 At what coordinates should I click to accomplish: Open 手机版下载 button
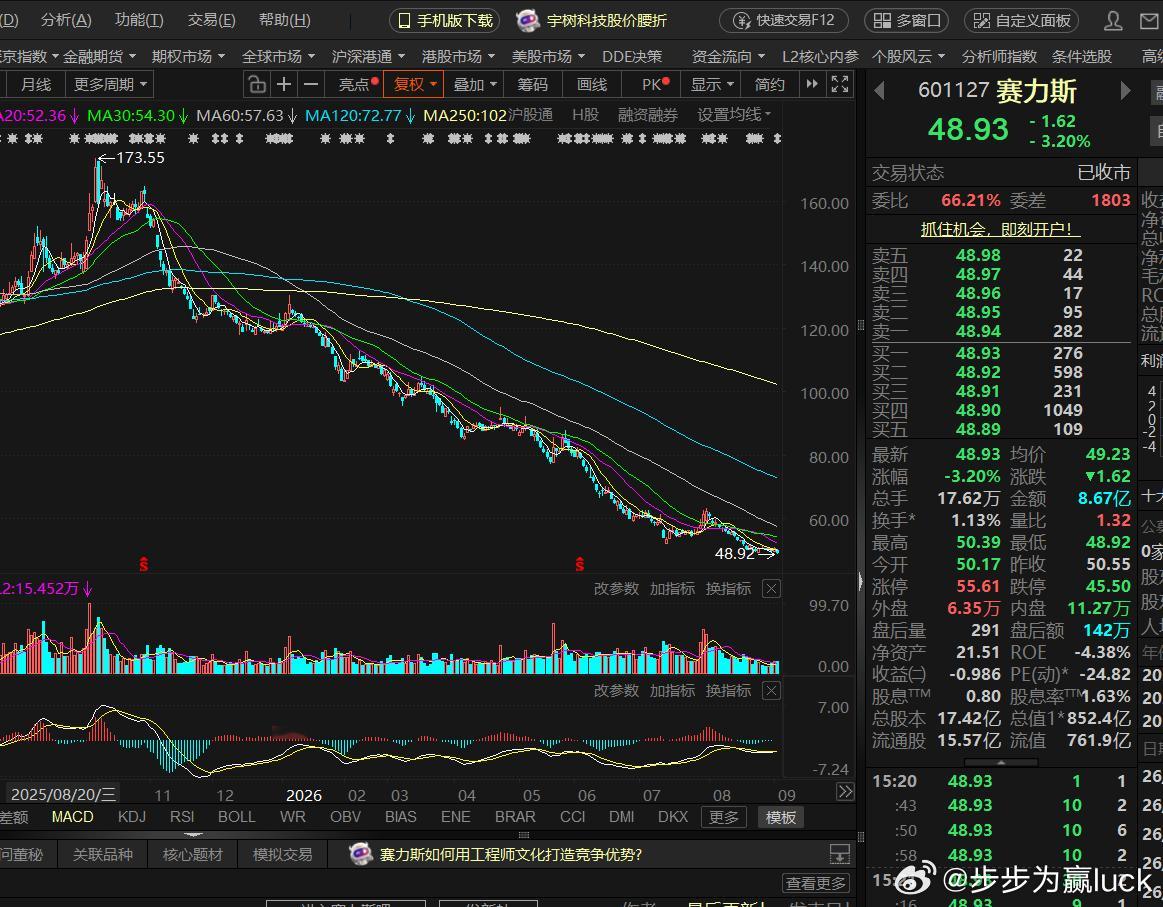pos(445,21)
